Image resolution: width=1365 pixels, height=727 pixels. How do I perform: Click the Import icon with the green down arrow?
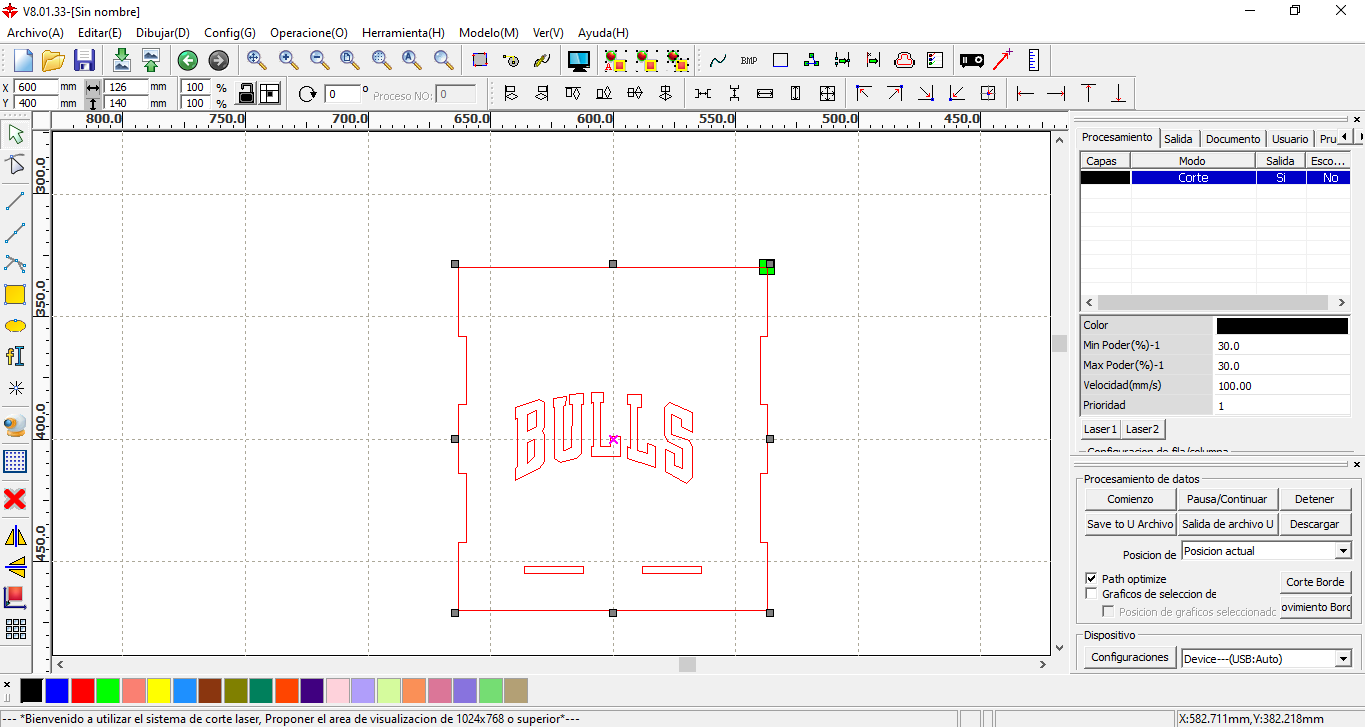[x=121, y=60]
